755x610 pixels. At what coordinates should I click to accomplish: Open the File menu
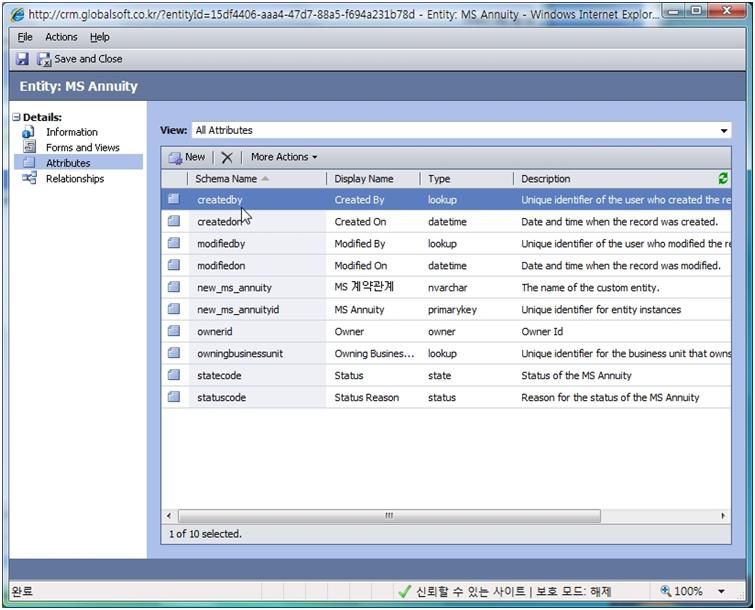pos(25,37)
